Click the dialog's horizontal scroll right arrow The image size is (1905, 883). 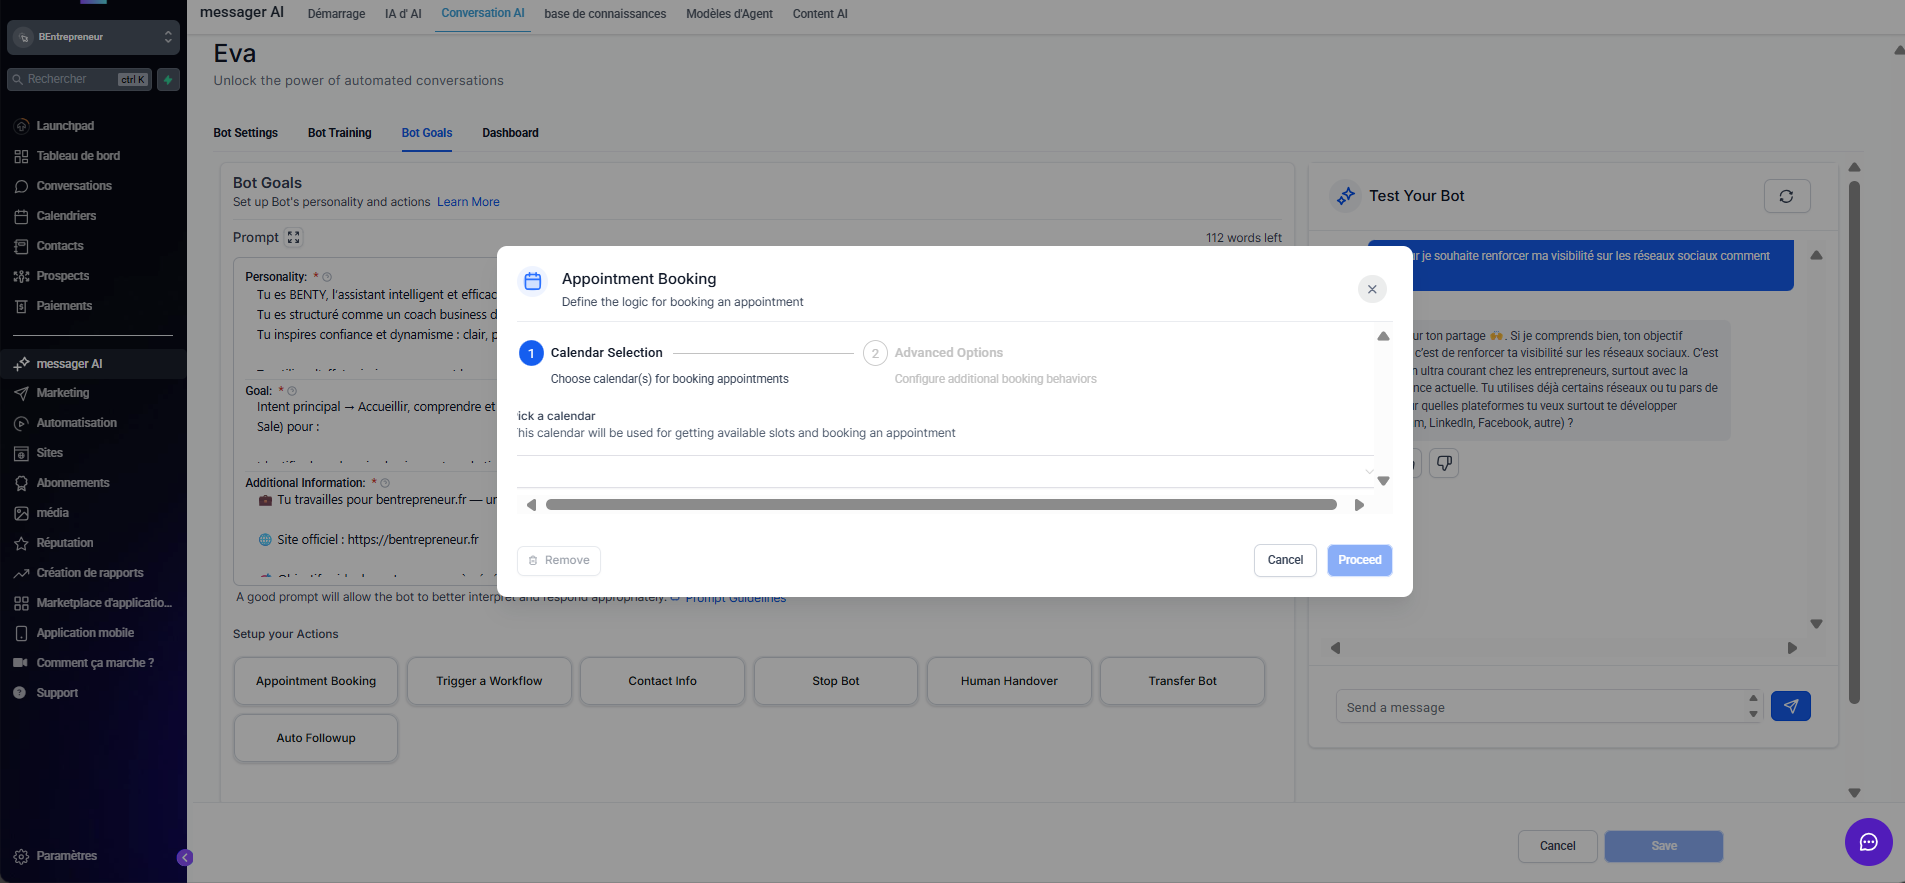point(1359,505)
